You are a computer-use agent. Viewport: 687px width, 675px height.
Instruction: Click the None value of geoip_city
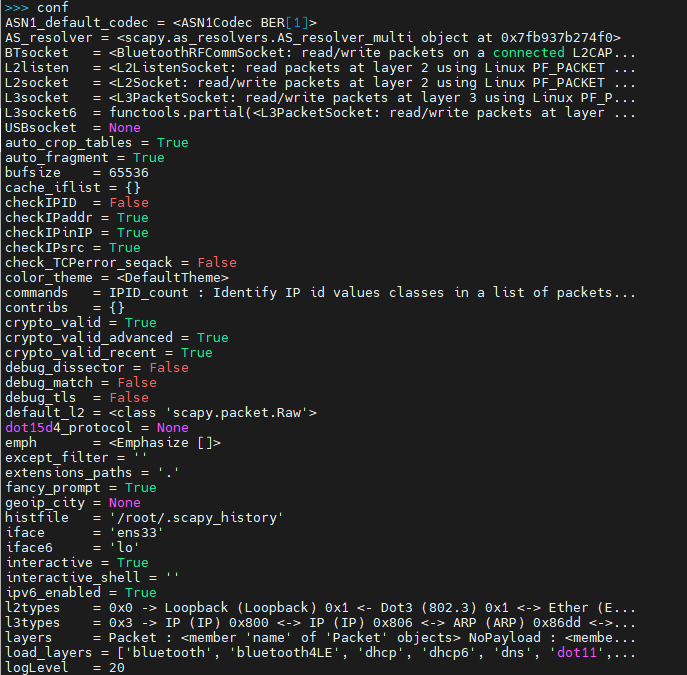[125, 503]
